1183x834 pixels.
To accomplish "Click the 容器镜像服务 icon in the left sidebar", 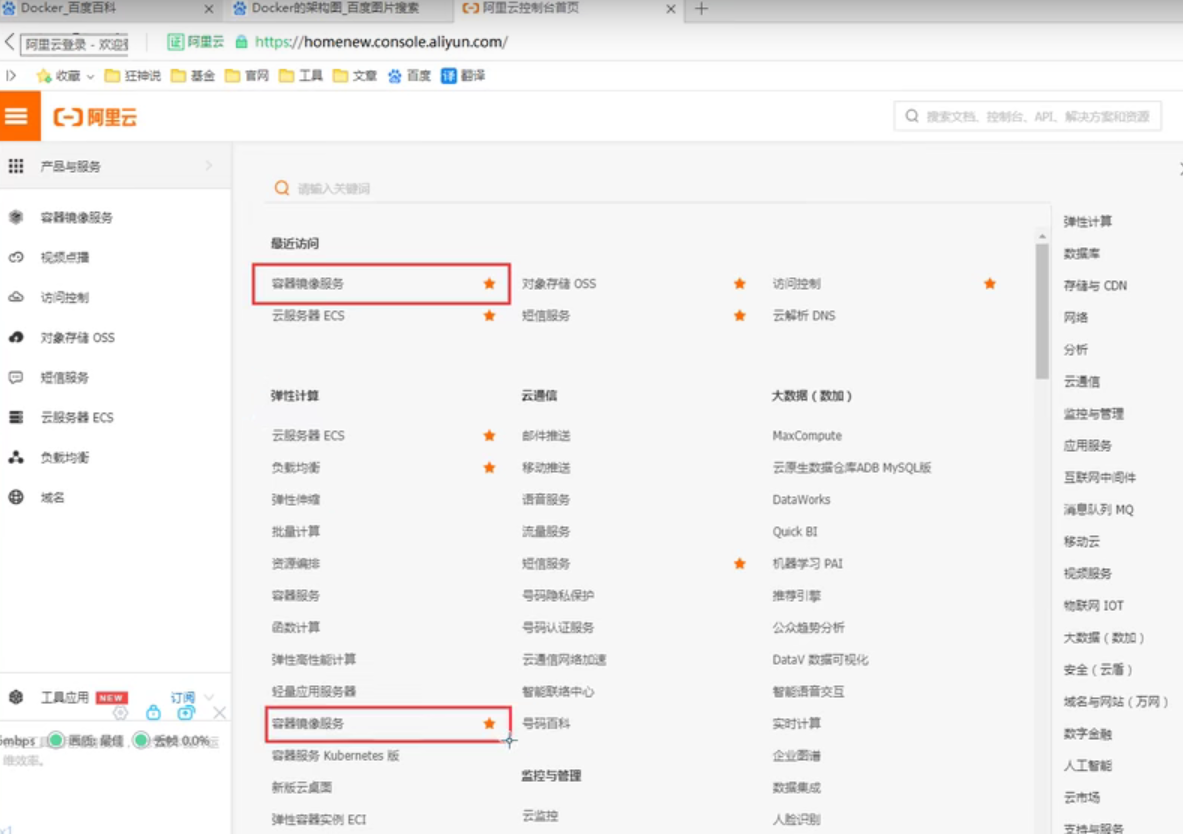I will click(16, 217).
